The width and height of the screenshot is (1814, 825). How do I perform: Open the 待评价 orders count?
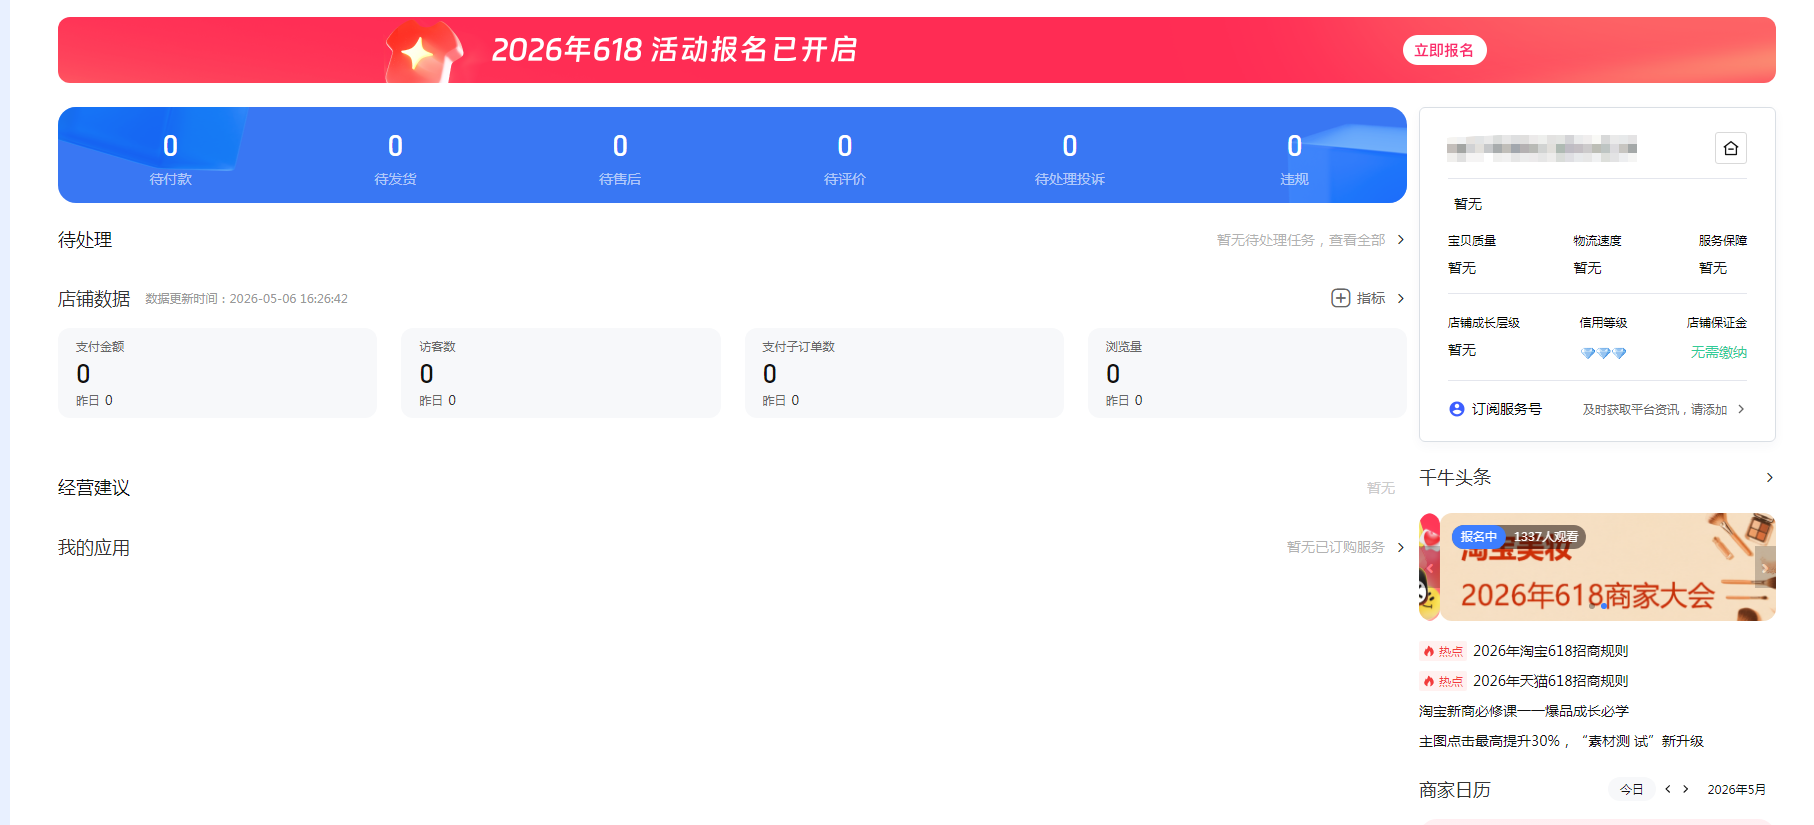coord(845,158)
